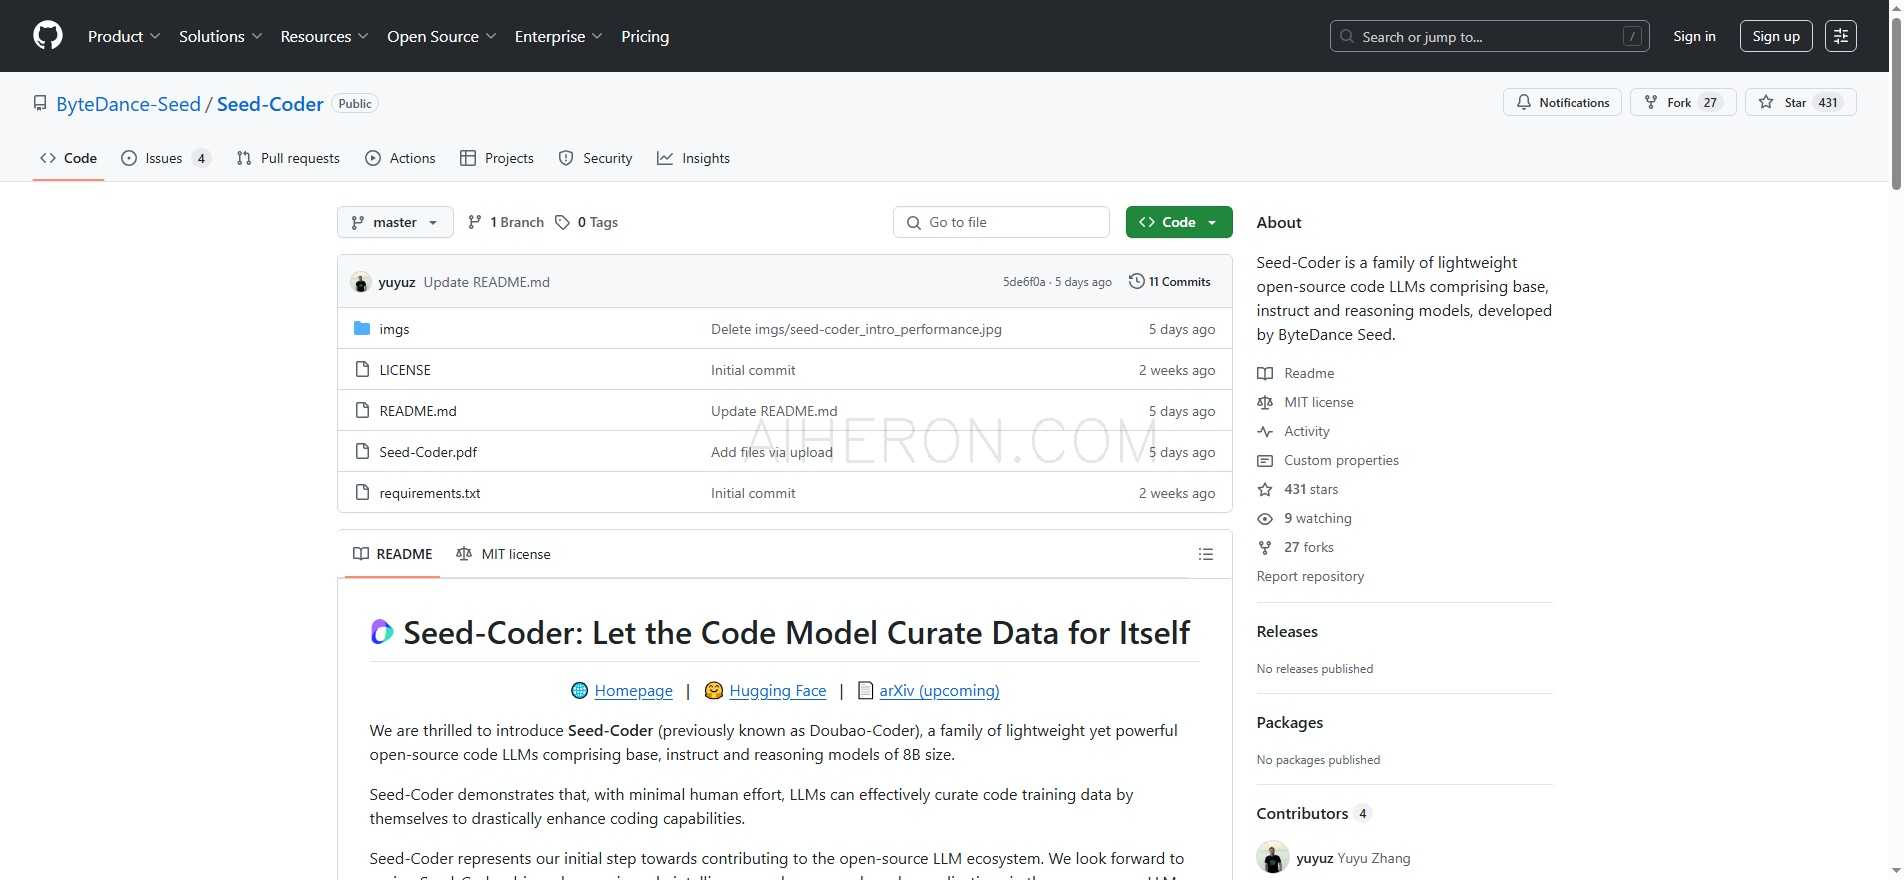Open the Pull requests tab
Screen dimensions: 1904x880
(x=288, y=158)
